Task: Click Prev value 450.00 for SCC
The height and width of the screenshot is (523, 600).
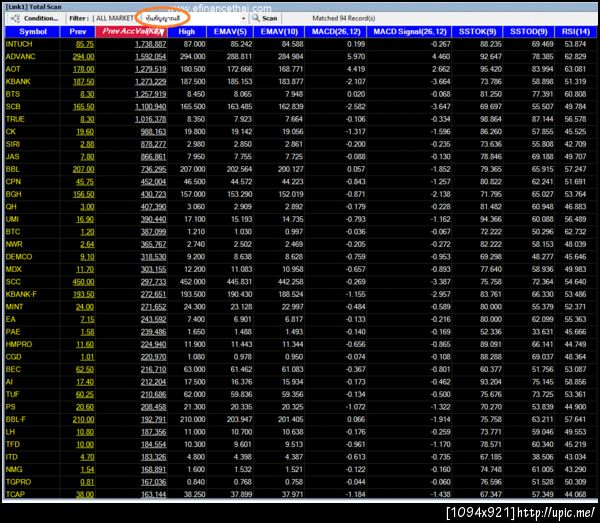Action: coord(83,282)
